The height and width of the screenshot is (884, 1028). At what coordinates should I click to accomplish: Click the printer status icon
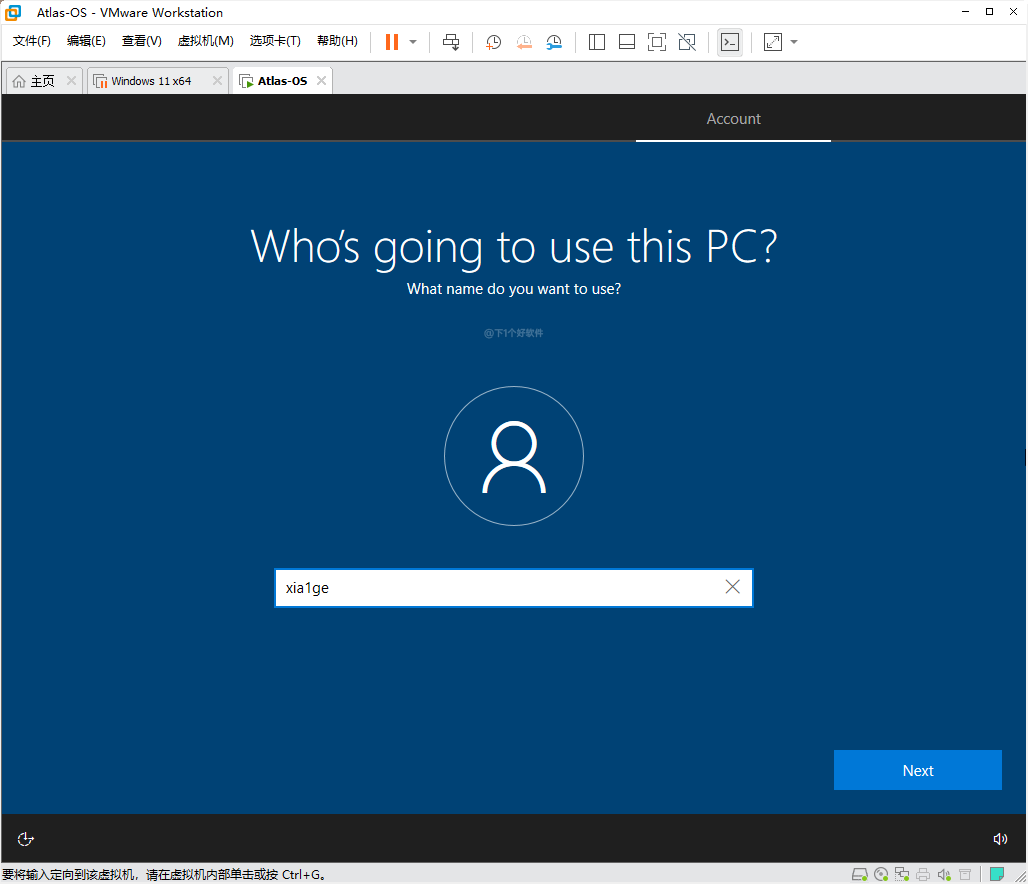point(923,874)
